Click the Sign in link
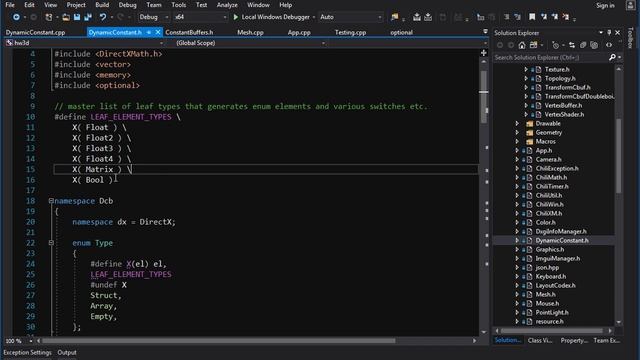640x360 pixels. pos(605,5)
